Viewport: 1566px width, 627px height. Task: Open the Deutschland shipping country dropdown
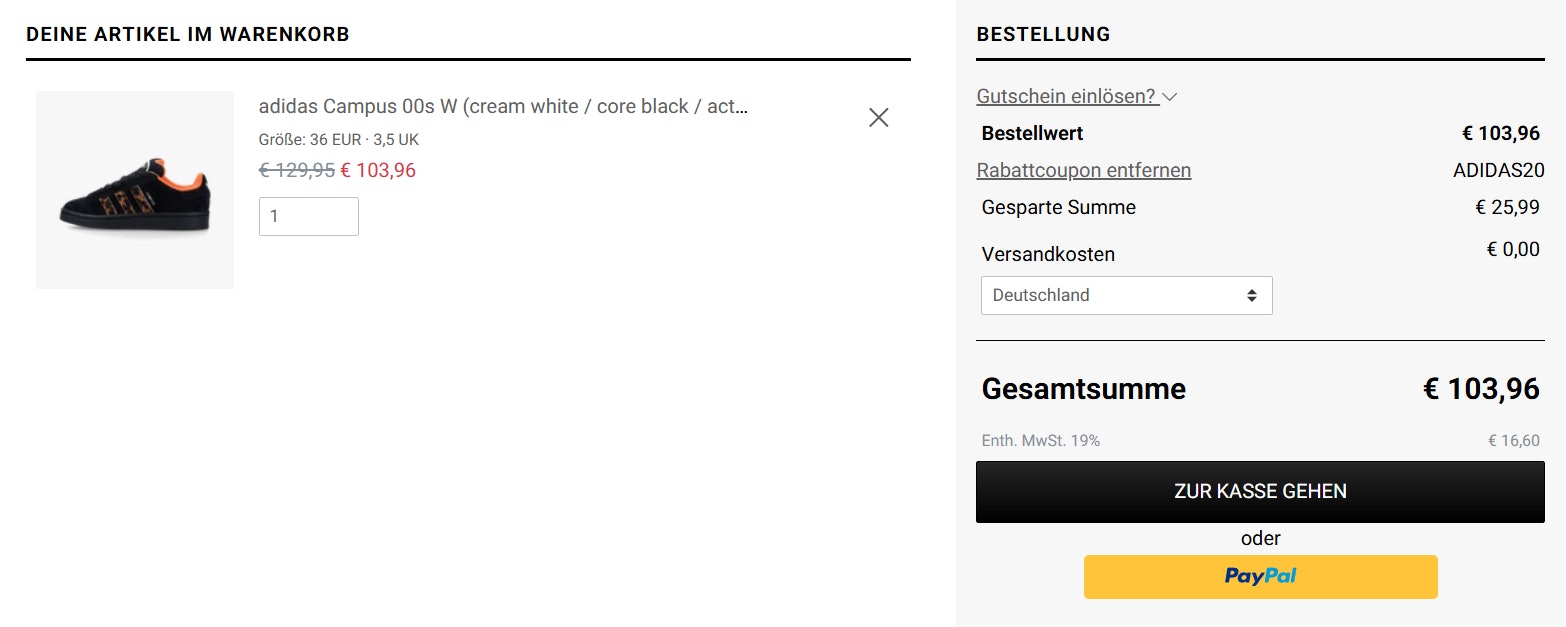click(1125, 296)
